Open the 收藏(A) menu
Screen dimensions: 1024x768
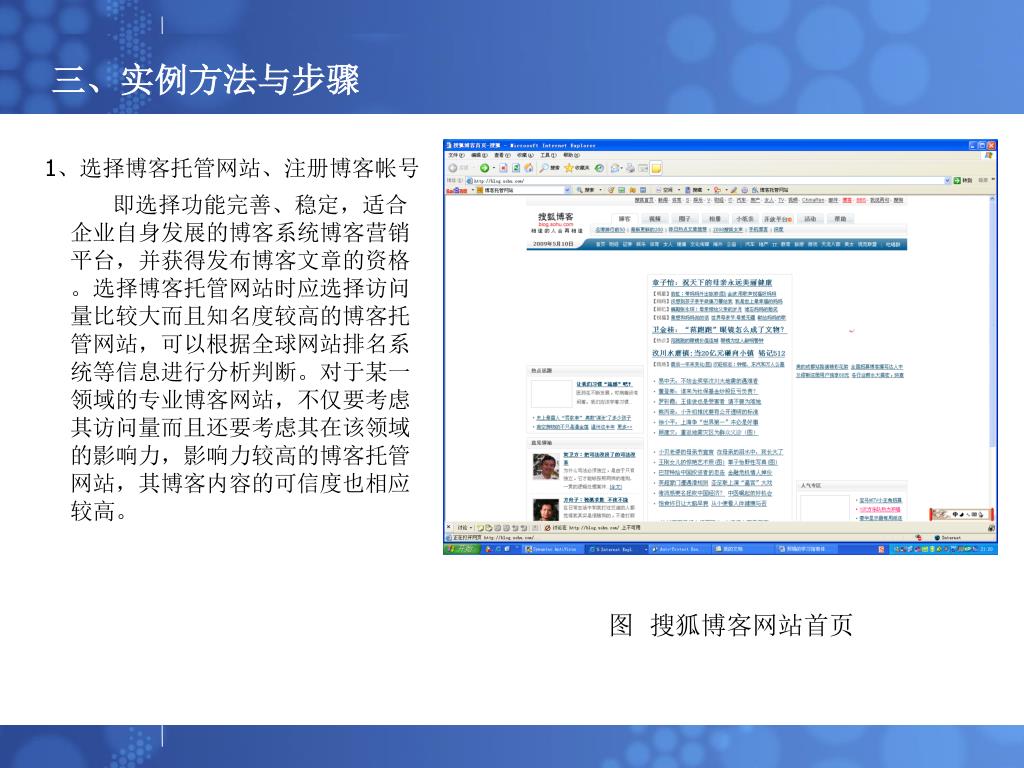coord(525,155)
